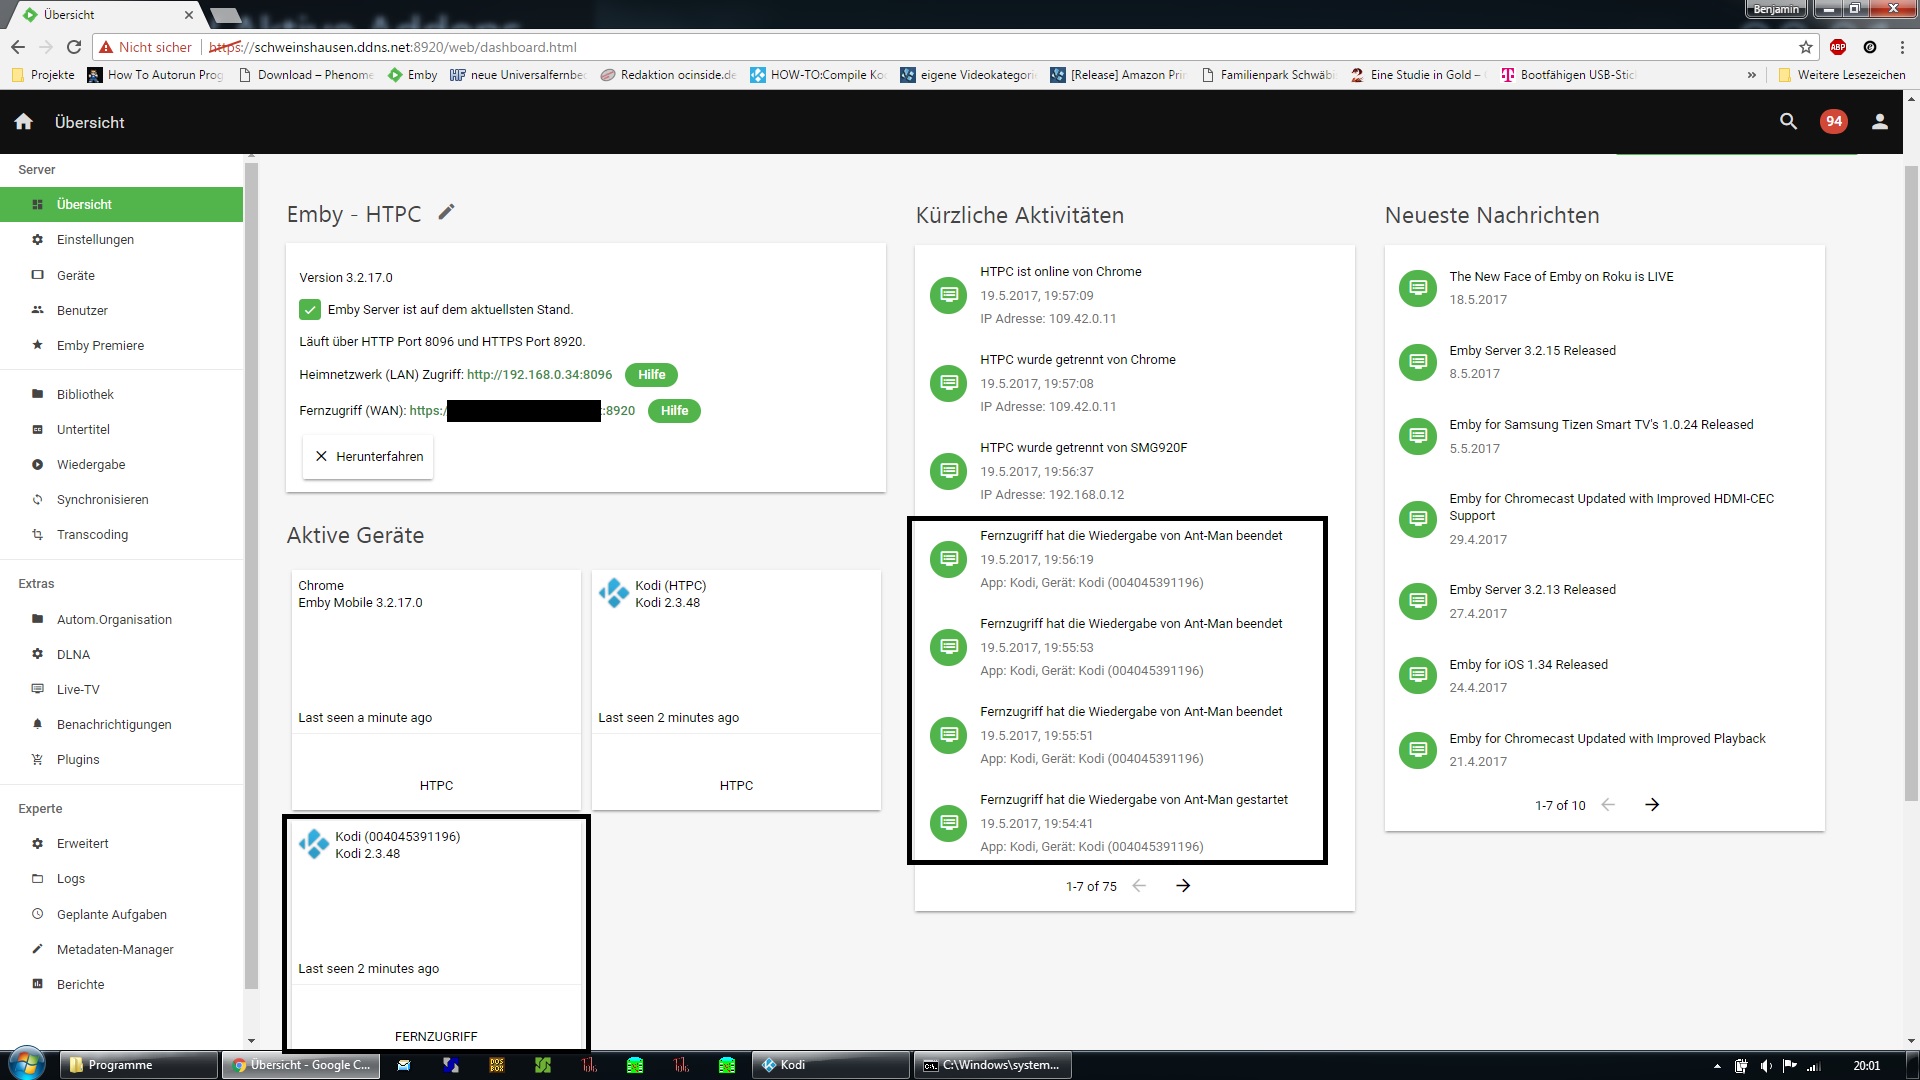Open 'Emby for Chromecast Updated with Improved Playback' news
Image resolution: width=1920 pixels, height=1080 pixels.
(1607, 739)
